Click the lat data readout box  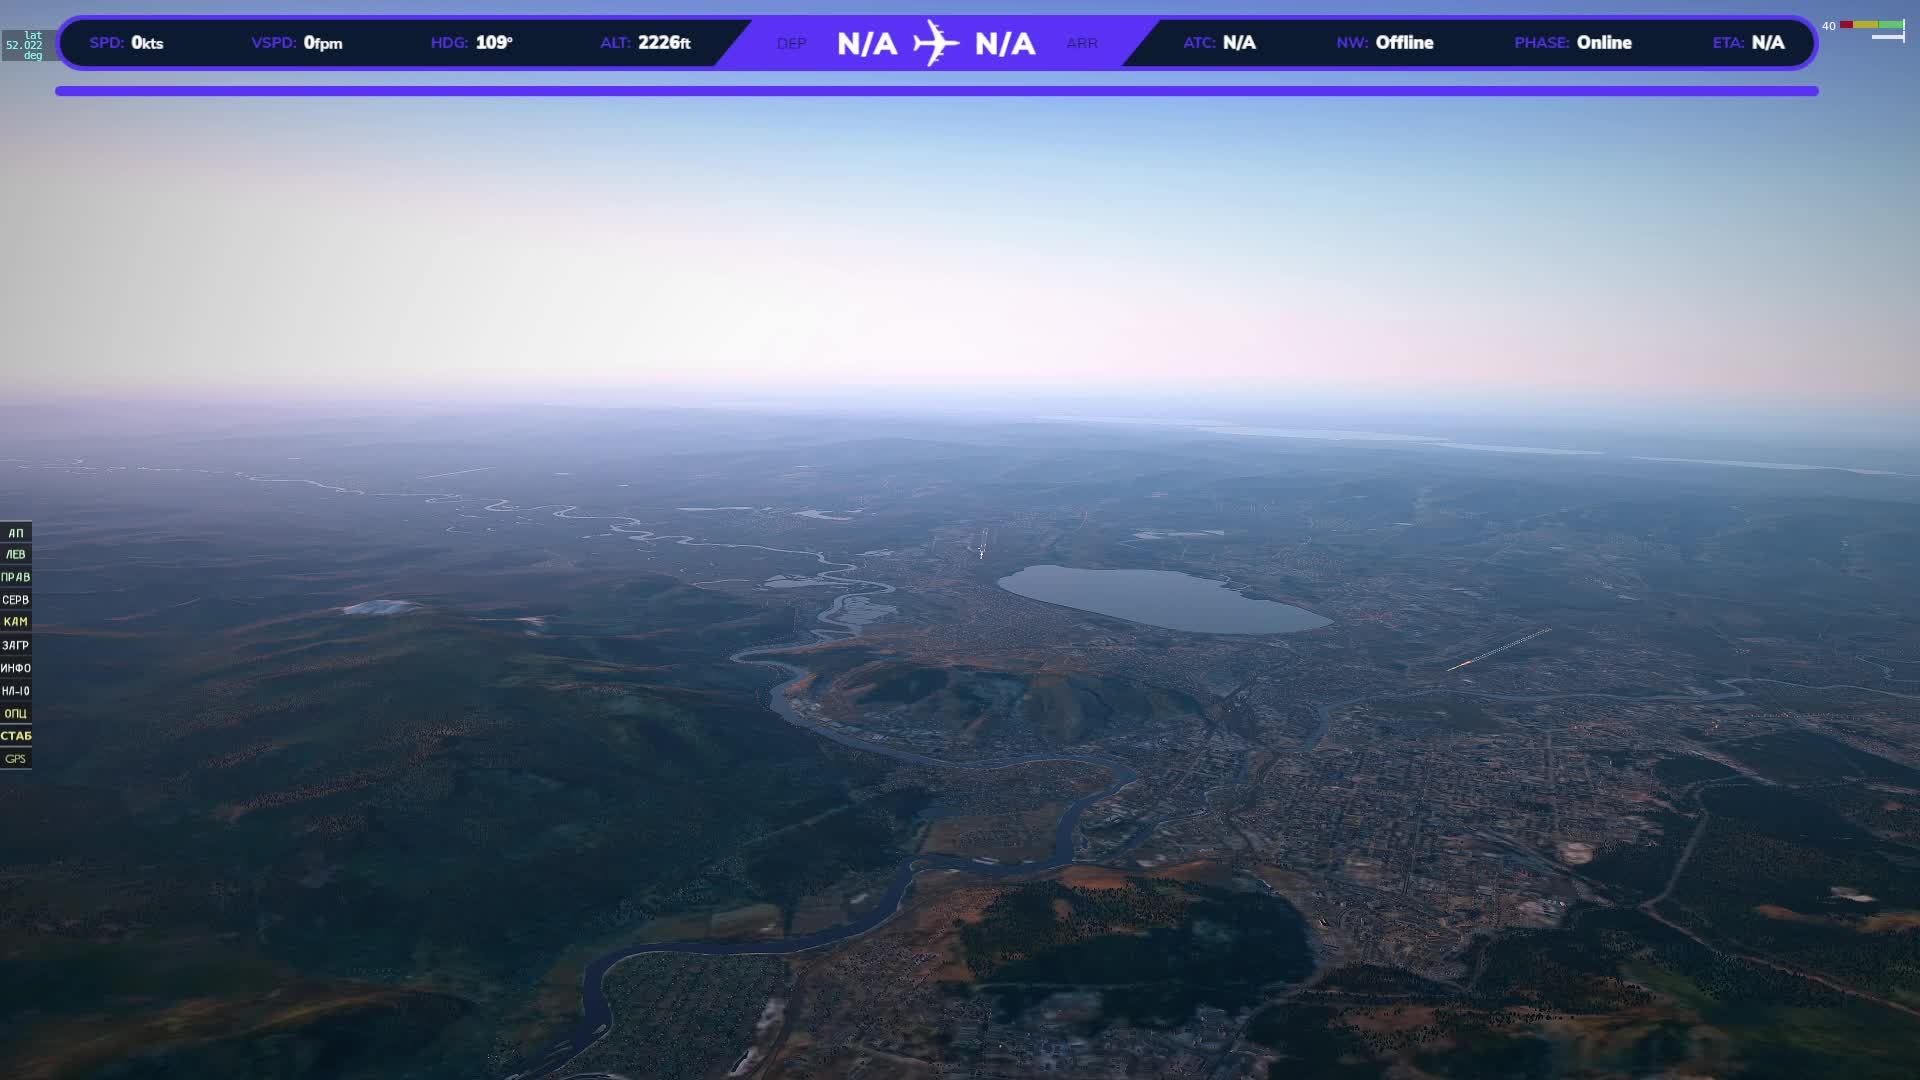tap(26, 45)
